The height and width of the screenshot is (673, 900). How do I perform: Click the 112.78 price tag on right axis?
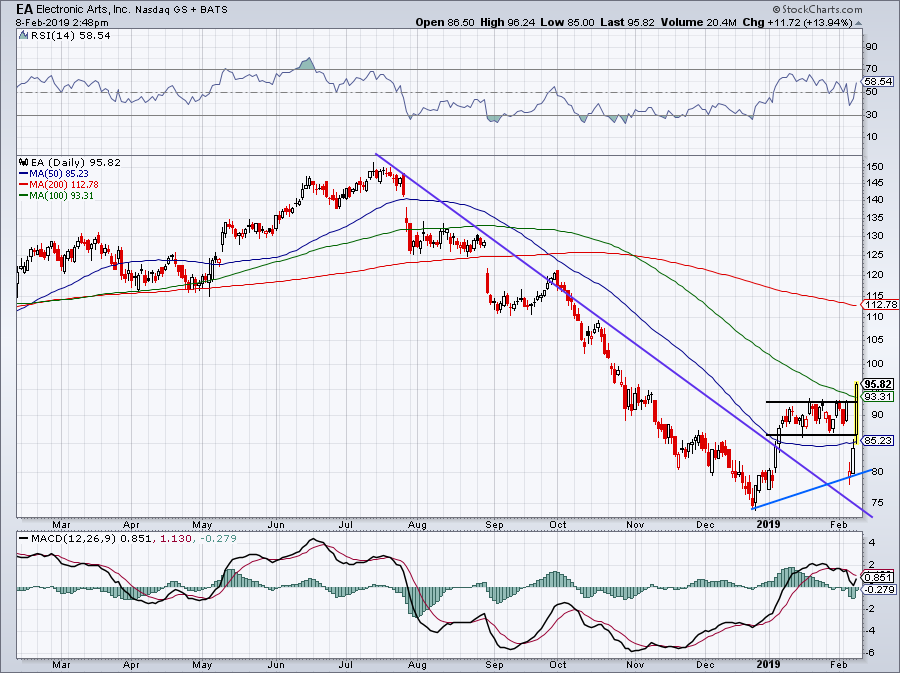click(880, 305)
